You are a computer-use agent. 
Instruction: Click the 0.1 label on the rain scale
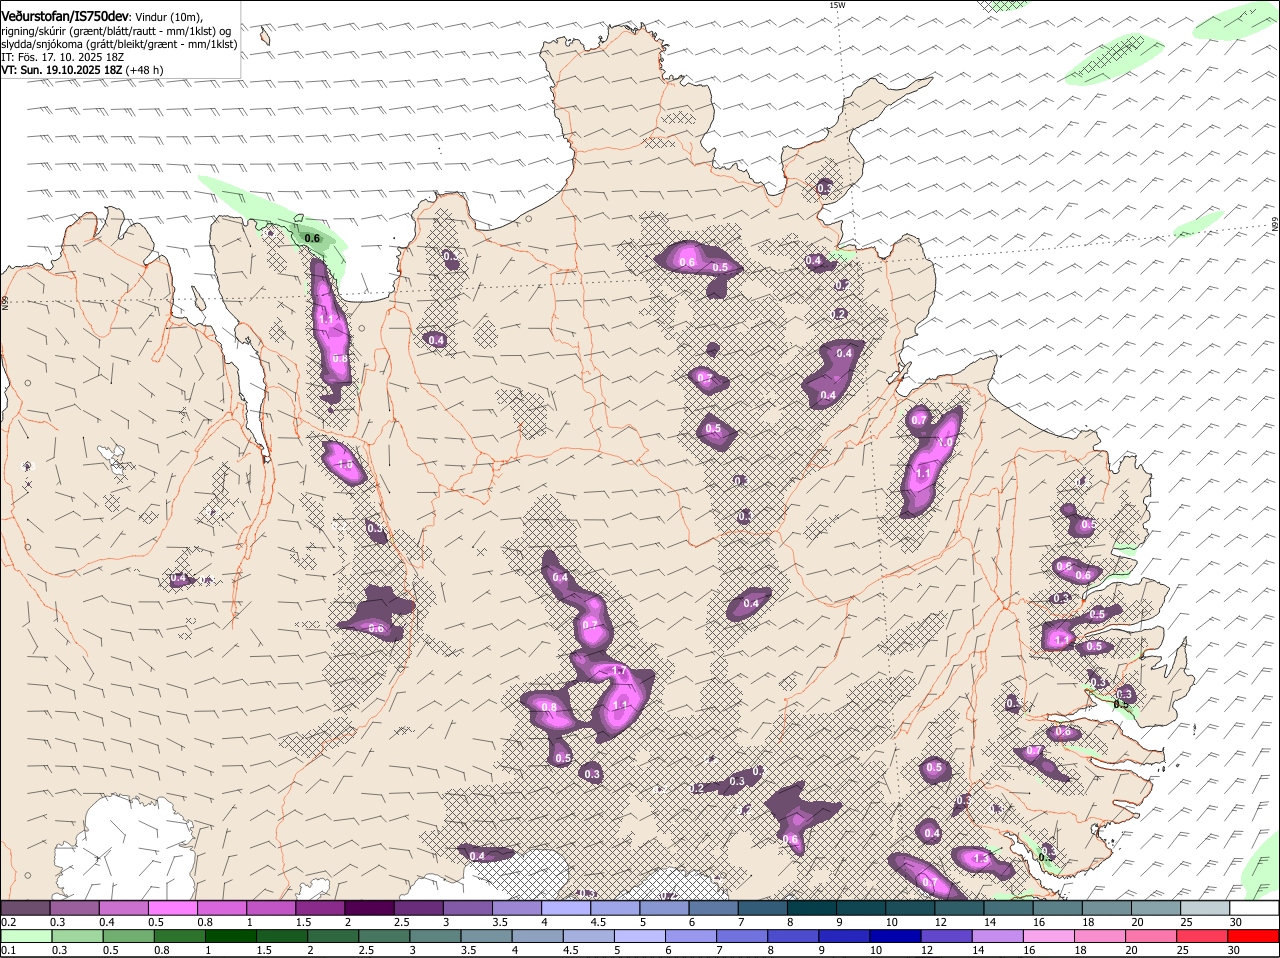point(9,950)
